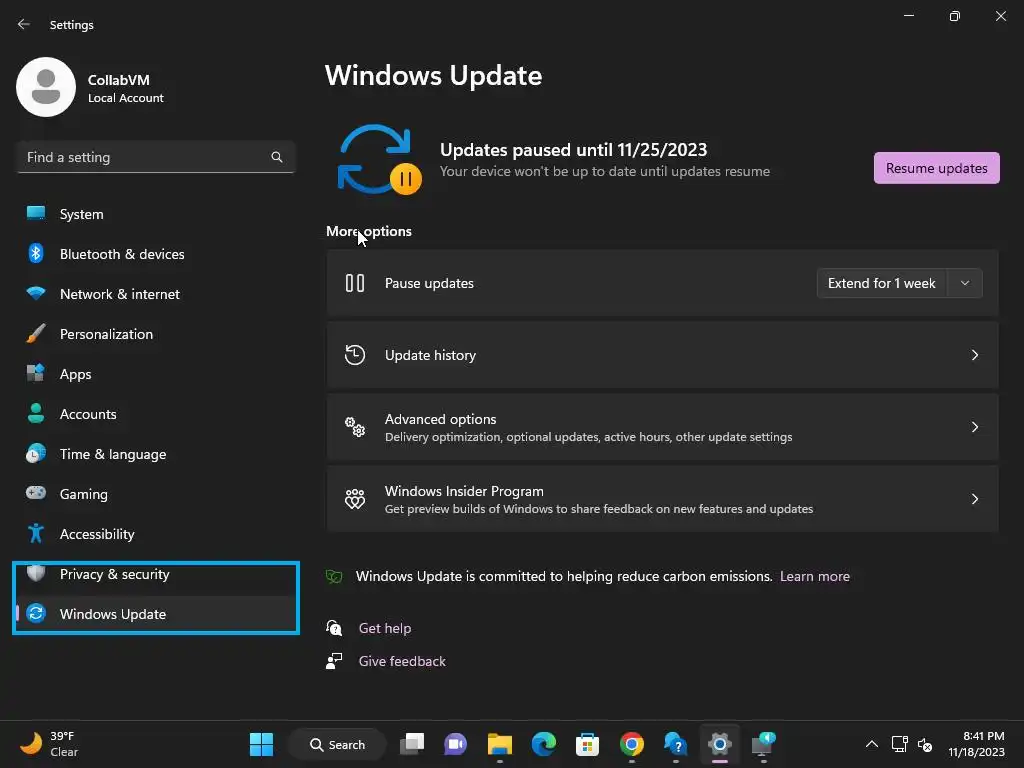Click the pause icon beside Pause updates
The width and height of the screenshot is (1024, 768).
tap(355, 283)
